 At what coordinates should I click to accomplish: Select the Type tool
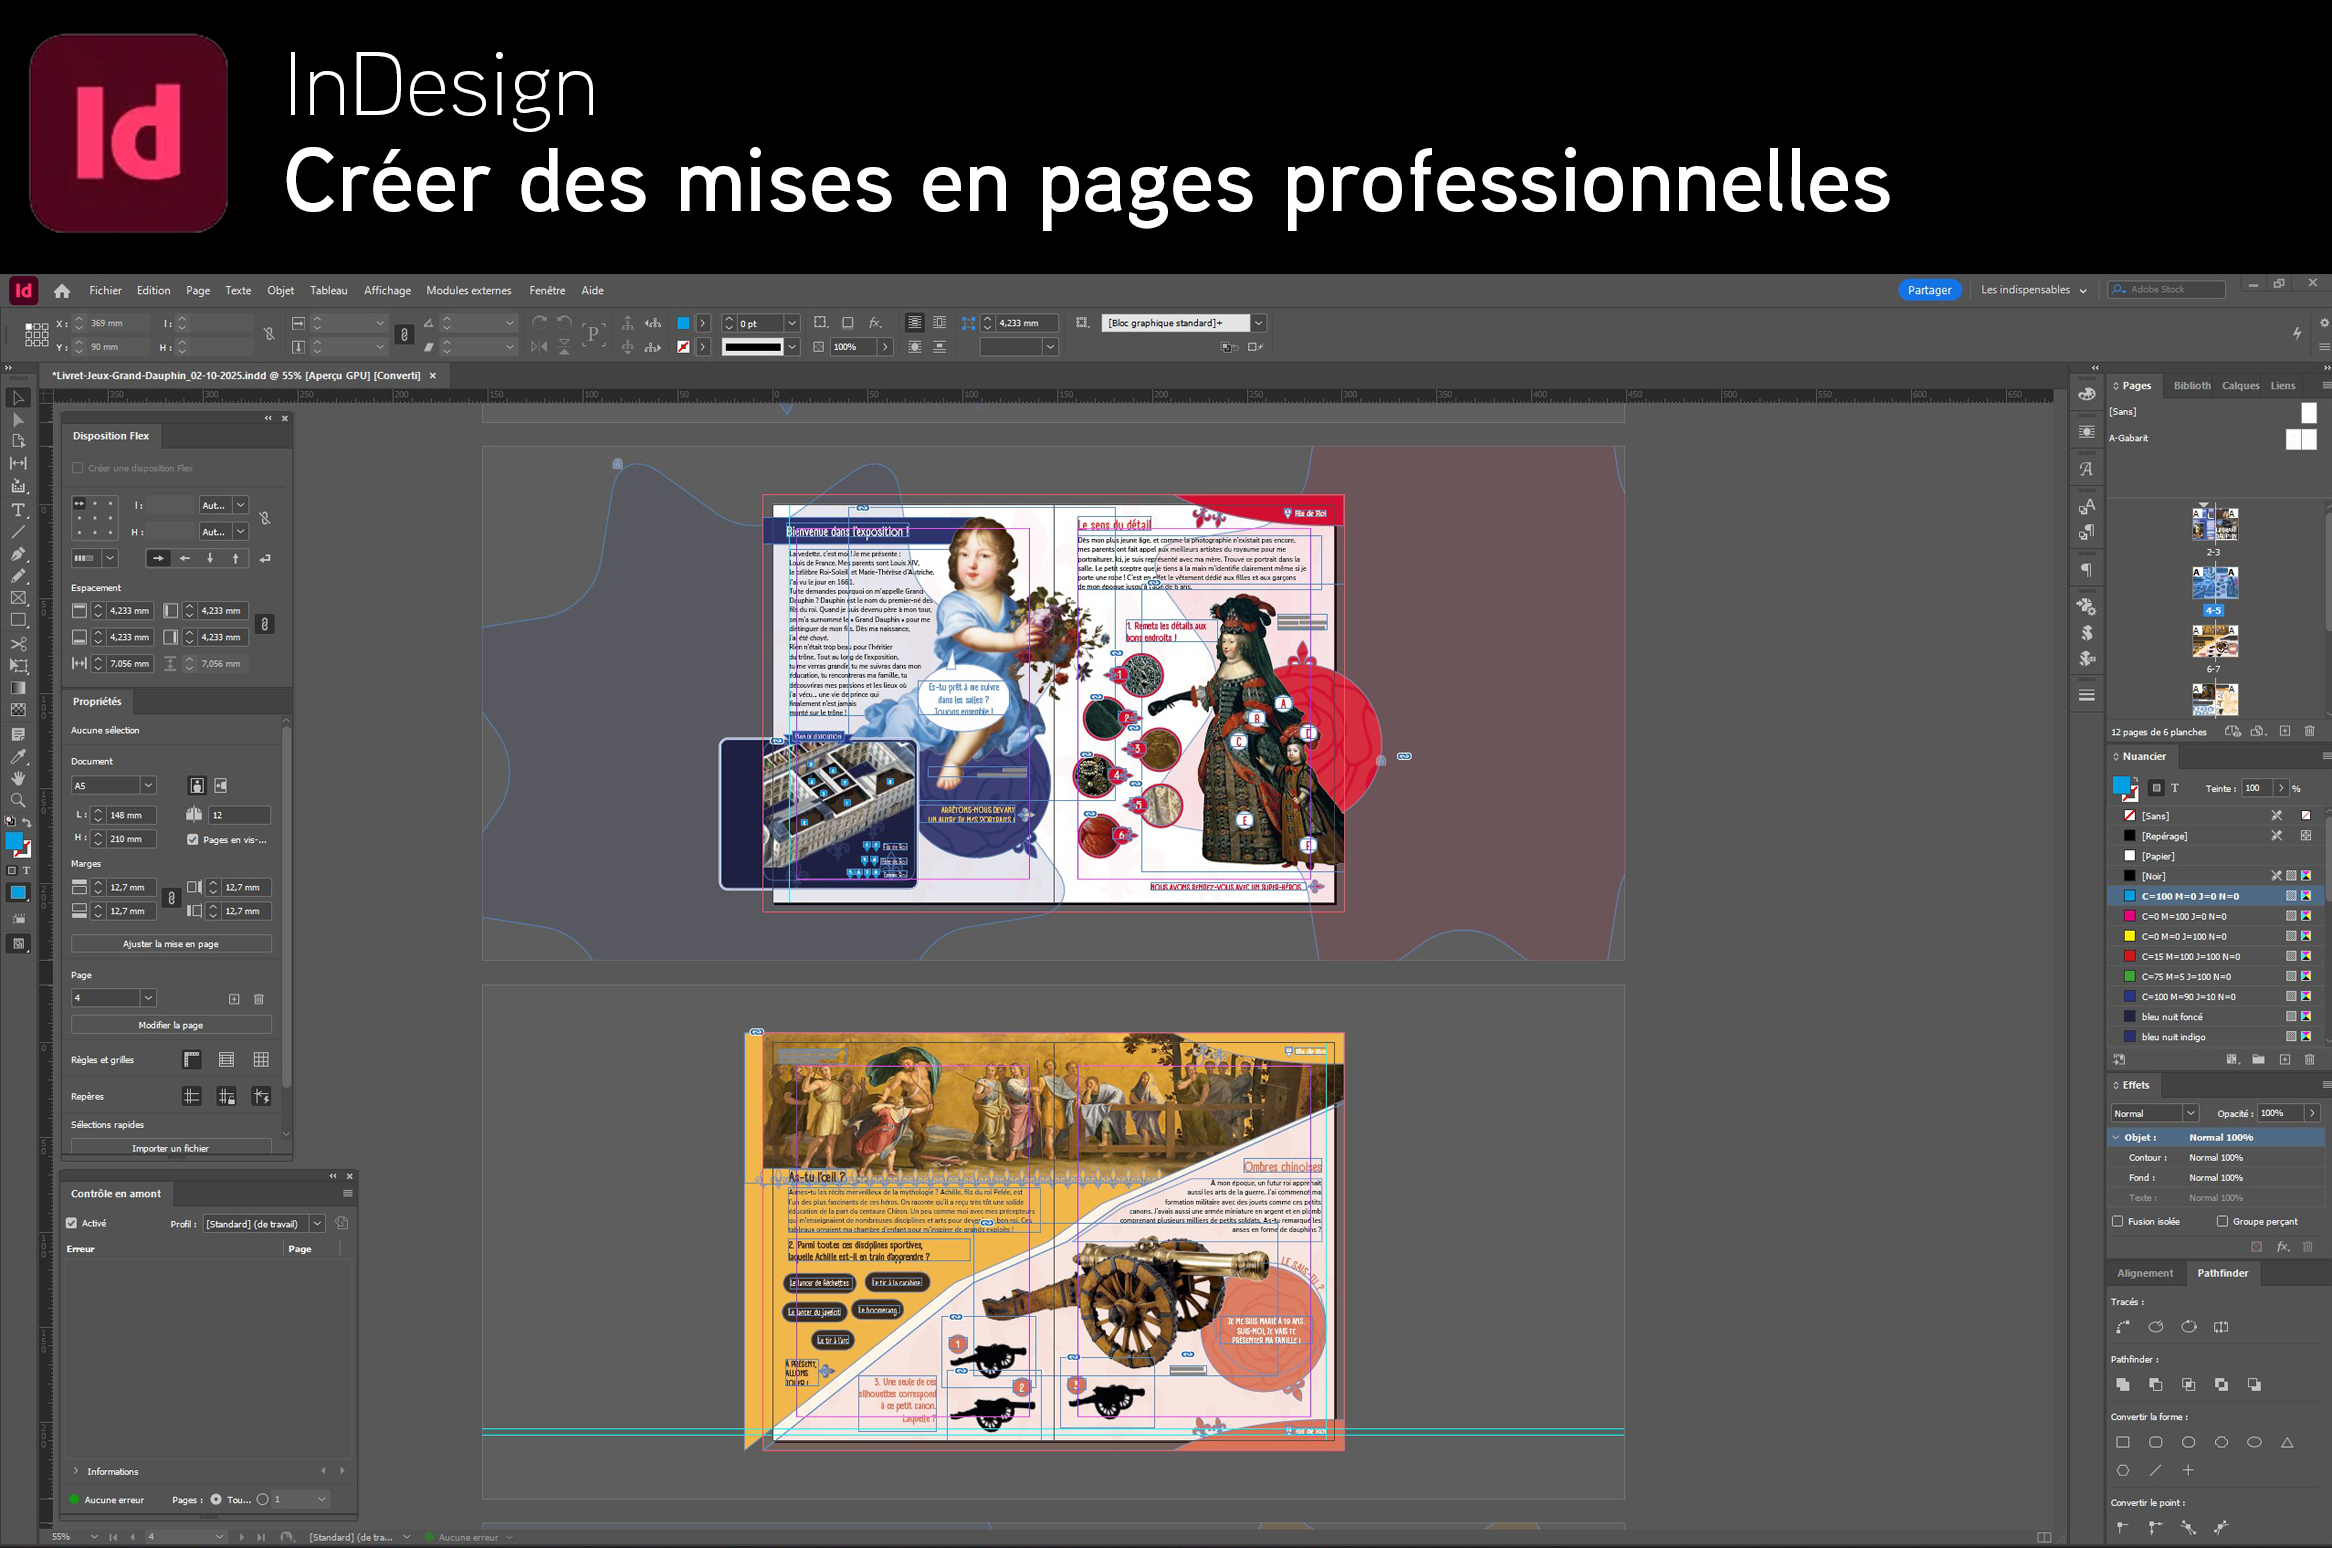click(x=18, y=510)
